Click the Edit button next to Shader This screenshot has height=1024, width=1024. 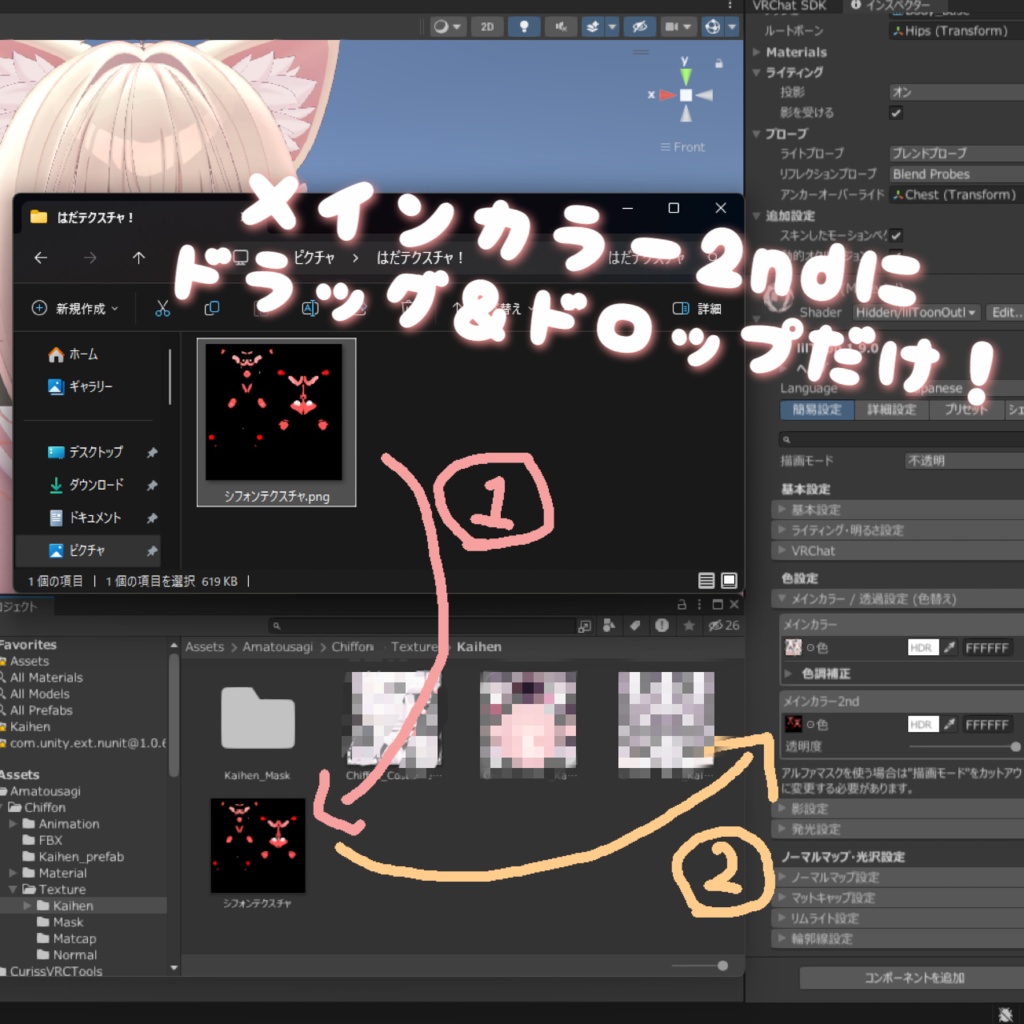tap(1007, 312)
